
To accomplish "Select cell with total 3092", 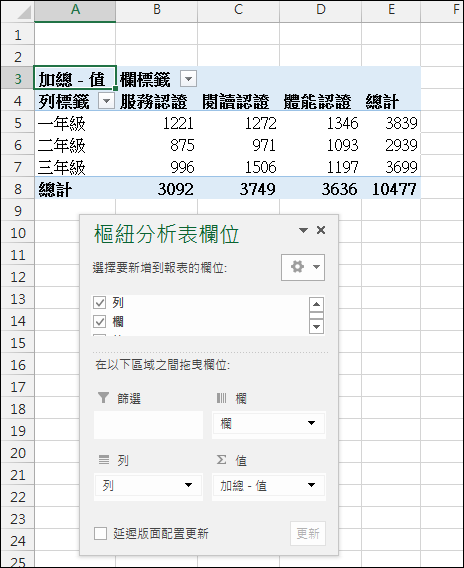I will pyautogui.click(x=156, y=188).
